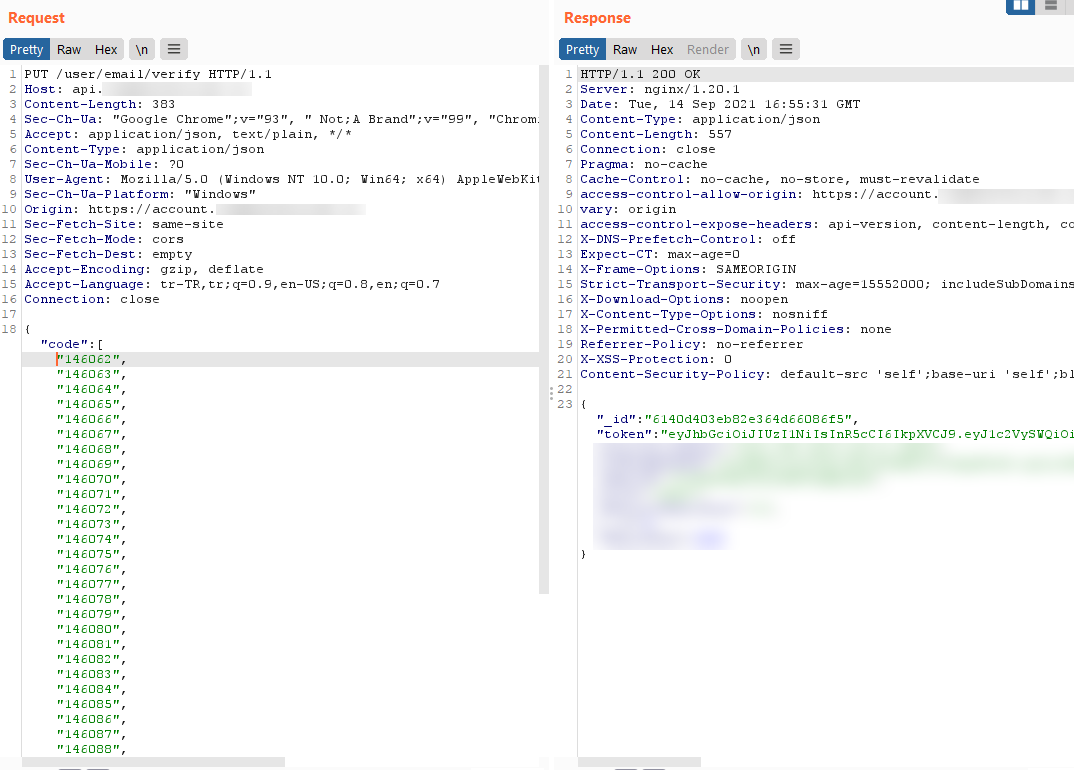Click Accept-Encoding: gzip, deflate header
This screenshot has width=1074, height=770.
point(144,270)
